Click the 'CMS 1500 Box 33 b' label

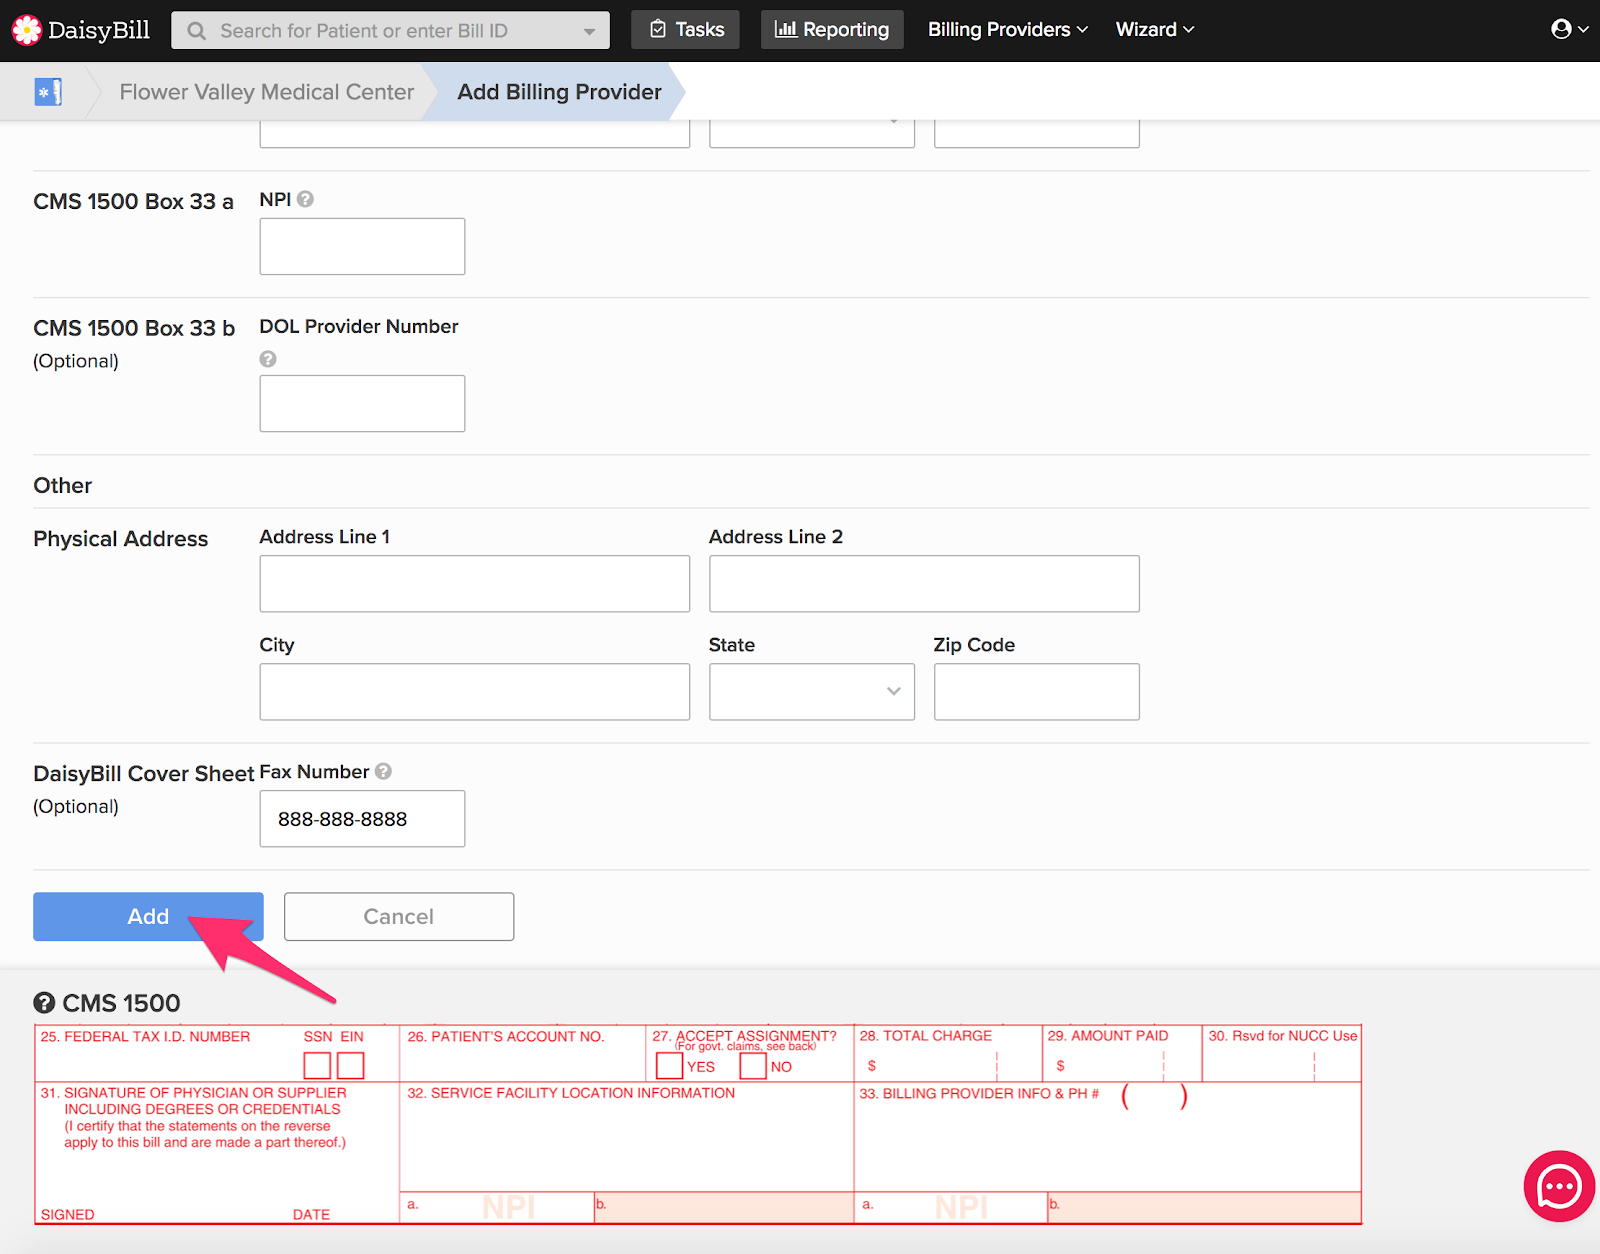(134, 328)
